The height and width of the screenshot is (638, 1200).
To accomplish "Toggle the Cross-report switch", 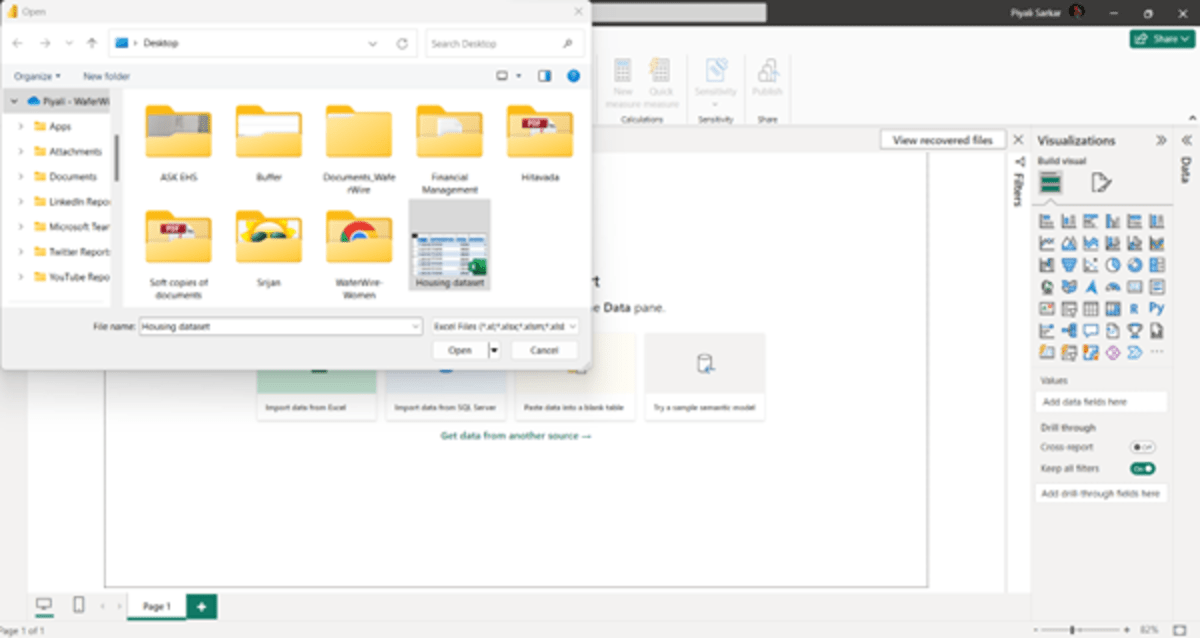I will 1142,447.
